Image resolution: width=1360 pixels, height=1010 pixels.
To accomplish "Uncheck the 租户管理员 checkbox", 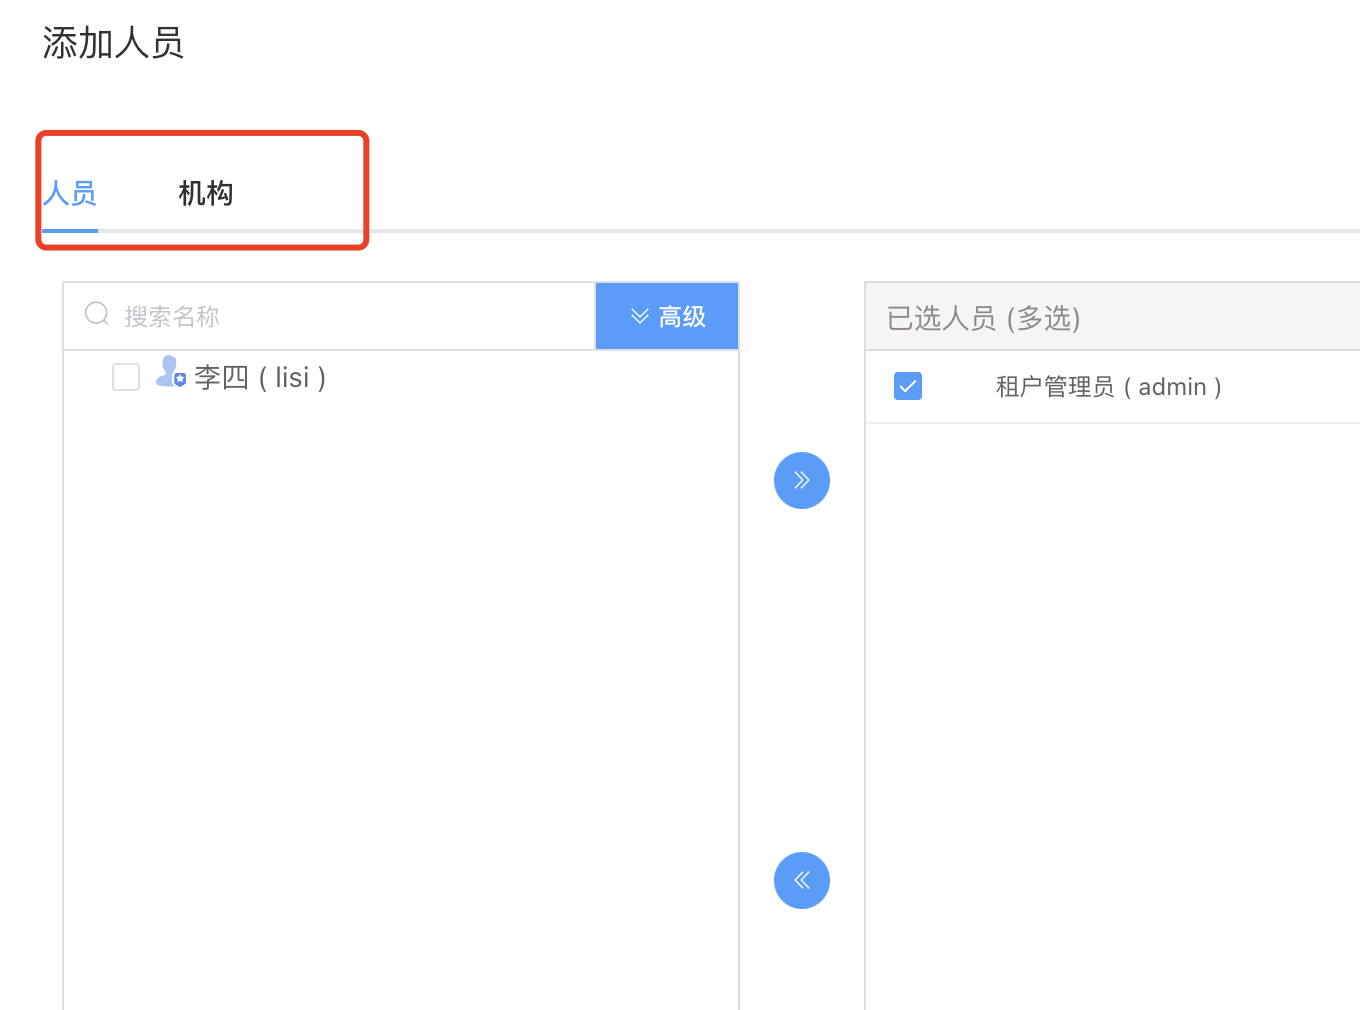I will (x=908, y=386).
